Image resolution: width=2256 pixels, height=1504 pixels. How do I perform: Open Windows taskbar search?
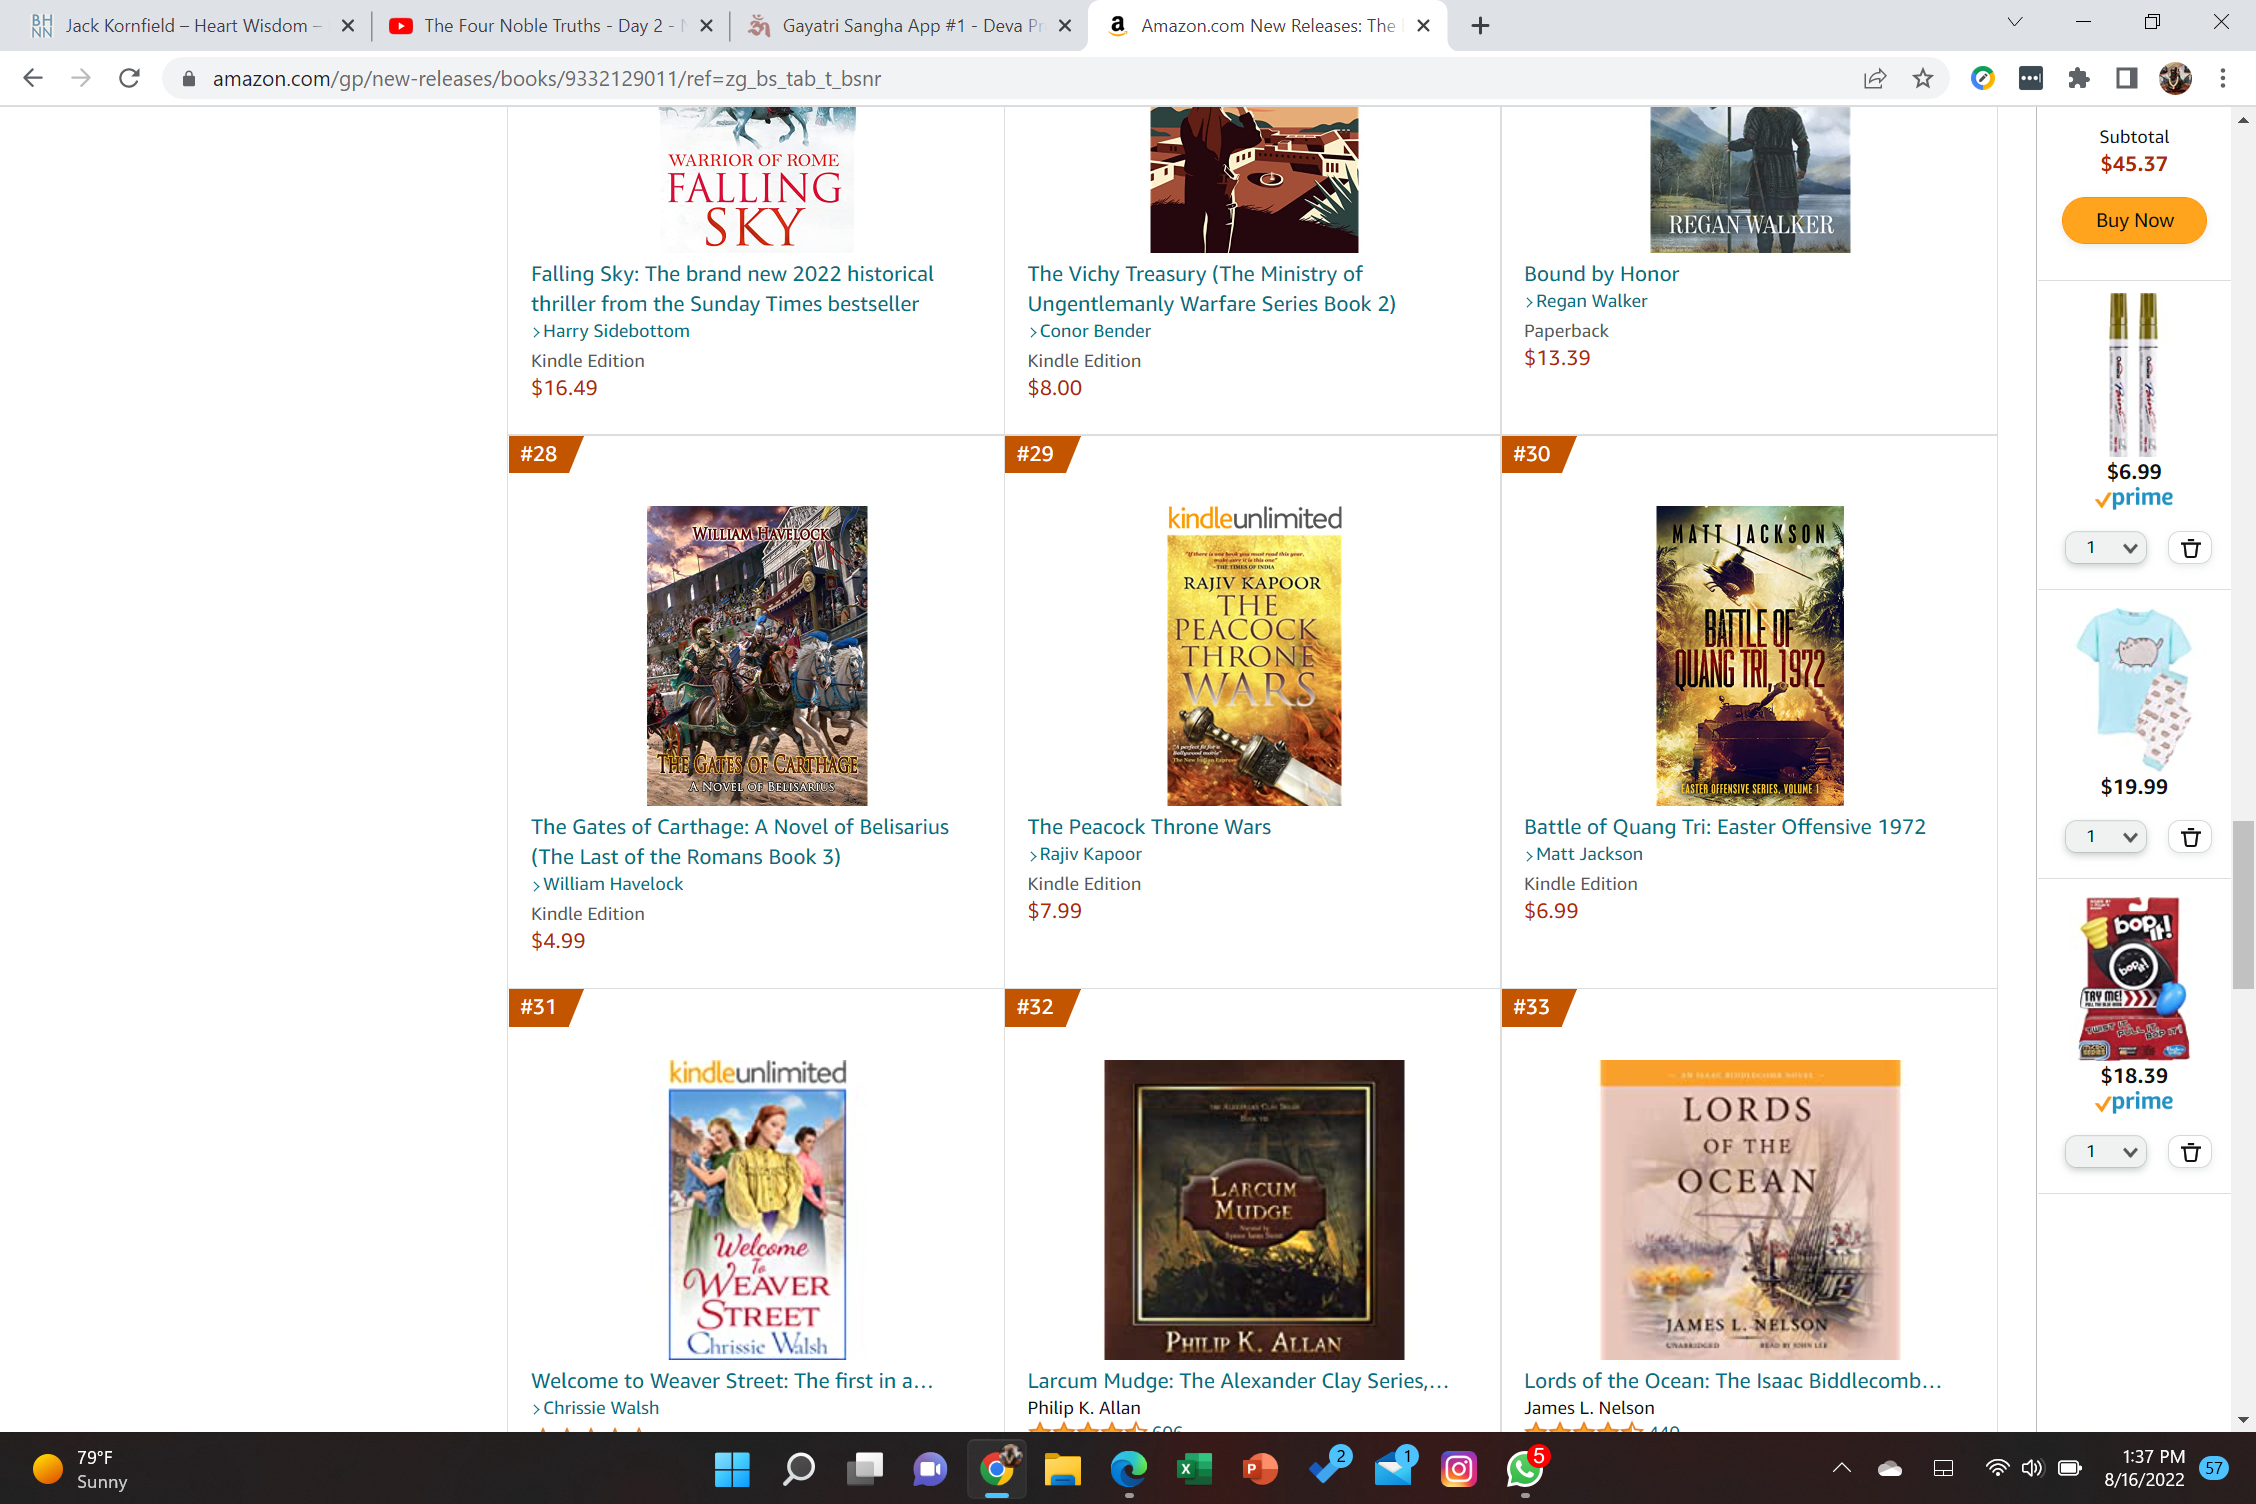coord(798,1468)
